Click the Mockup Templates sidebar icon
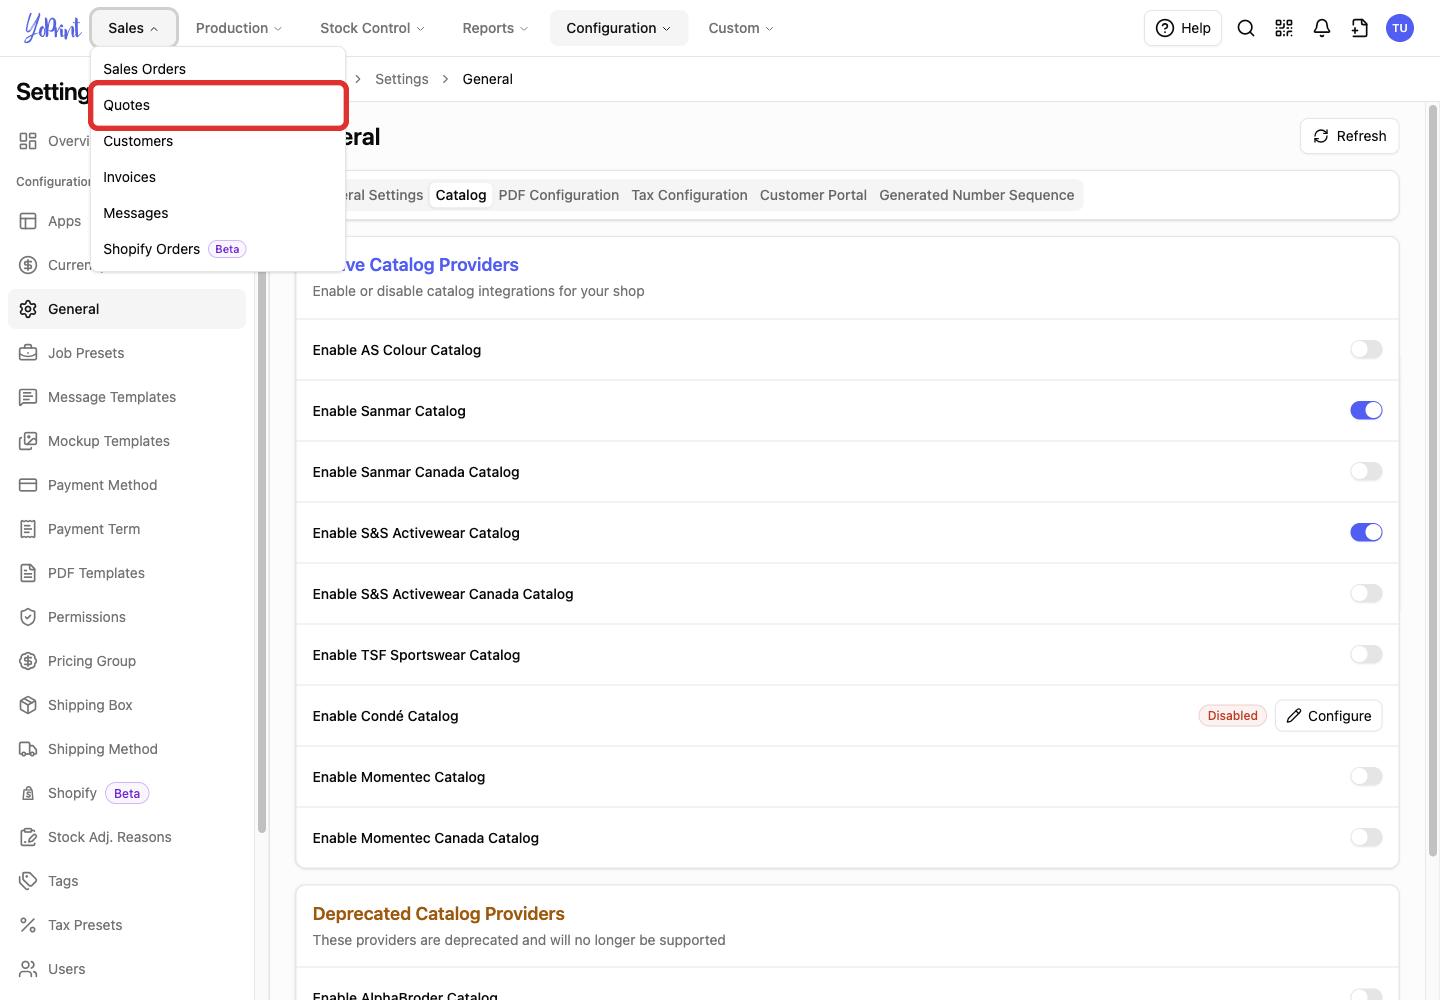Viewport: 1440px width, 1000px height. coord(28,441)
